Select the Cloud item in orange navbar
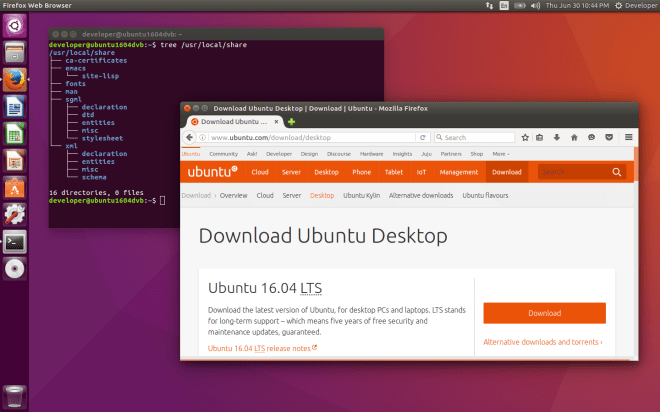Image resolution: width=660 pixels, height=412 pixels. 259,172
